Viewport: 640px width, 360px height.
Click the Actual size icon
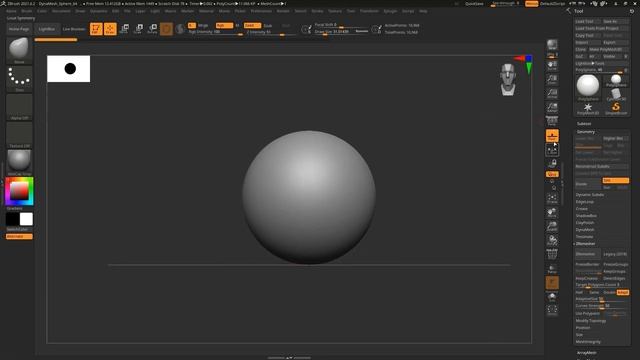(552, 93)
